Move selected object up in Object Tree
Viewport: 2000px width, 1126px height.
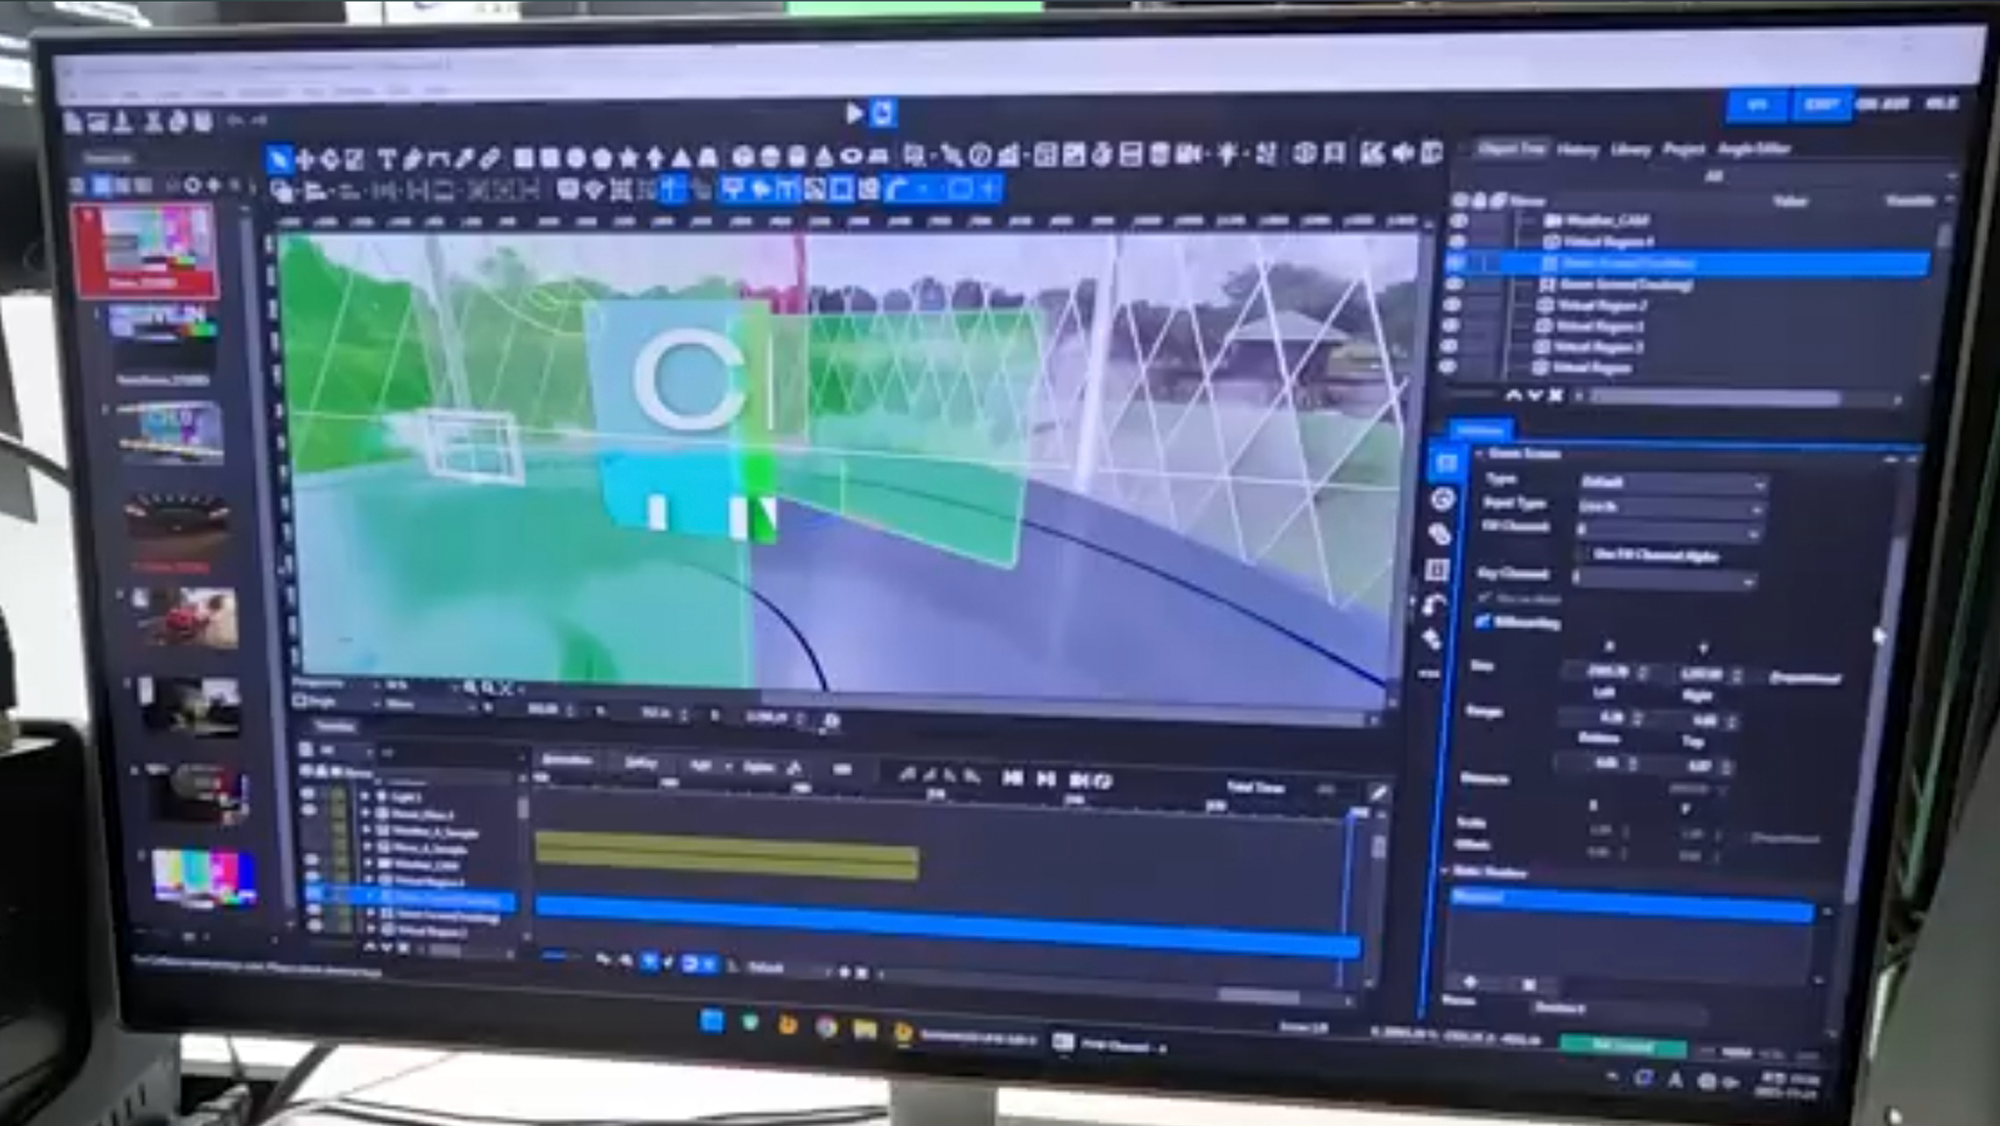(1514, 396)
